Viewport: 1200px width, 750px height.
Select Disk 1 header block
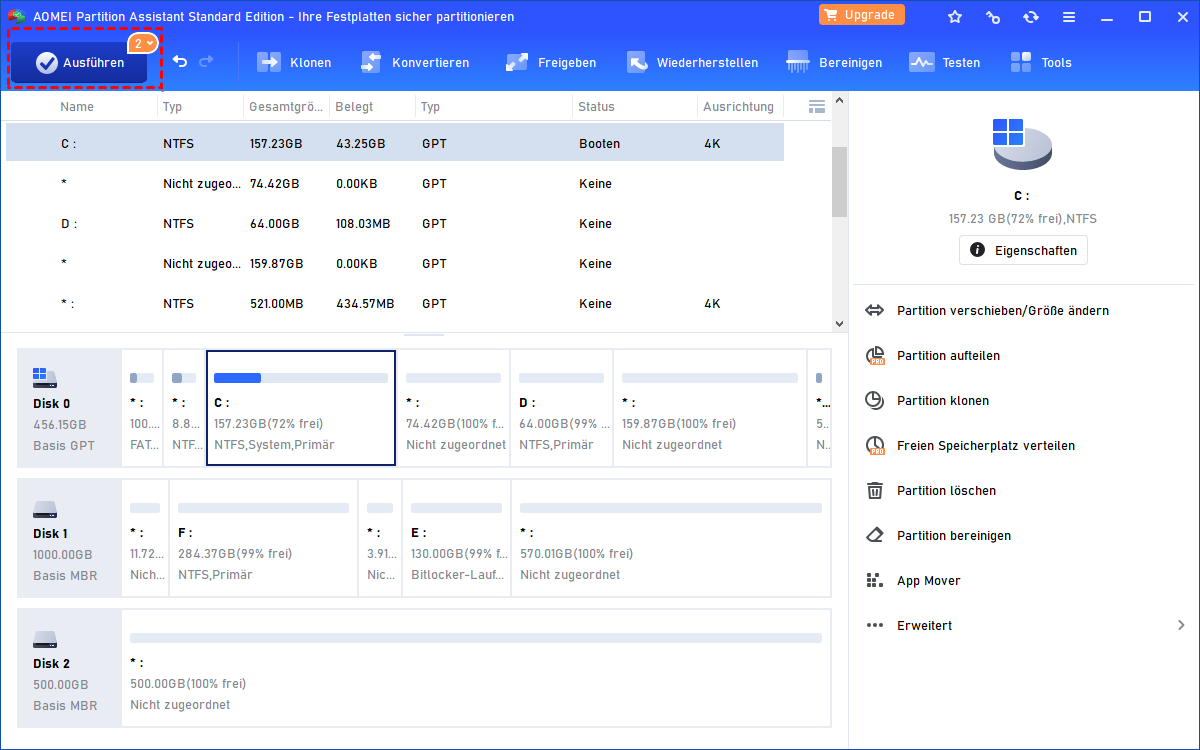[x=70, y=536]
